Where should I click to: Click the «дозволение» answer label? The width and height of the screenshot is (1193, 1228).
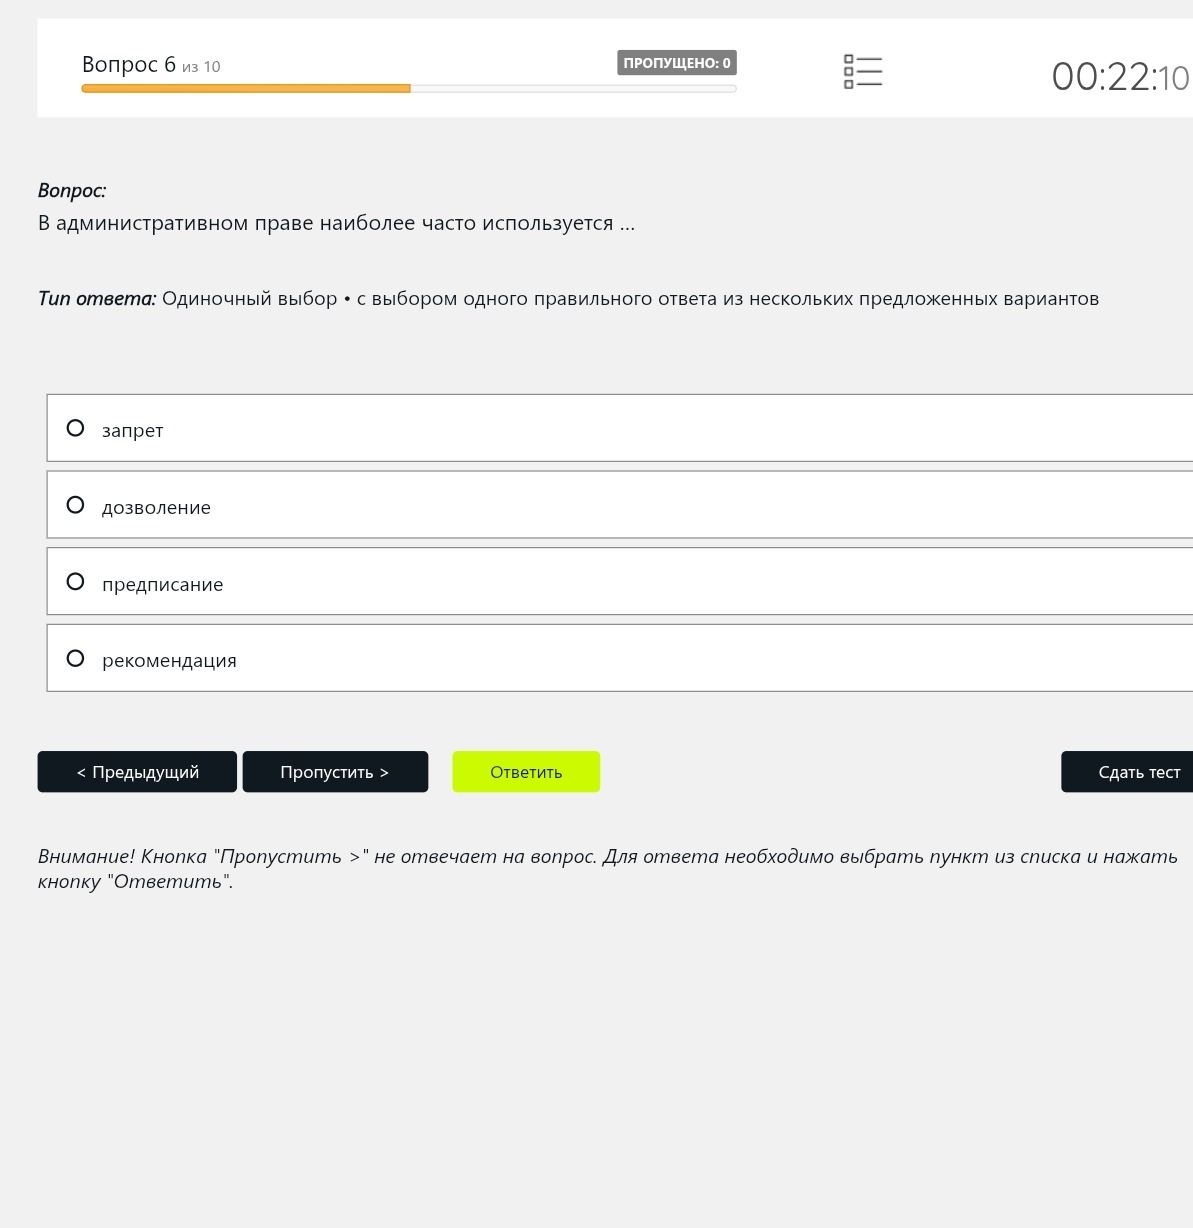(156, 508)
